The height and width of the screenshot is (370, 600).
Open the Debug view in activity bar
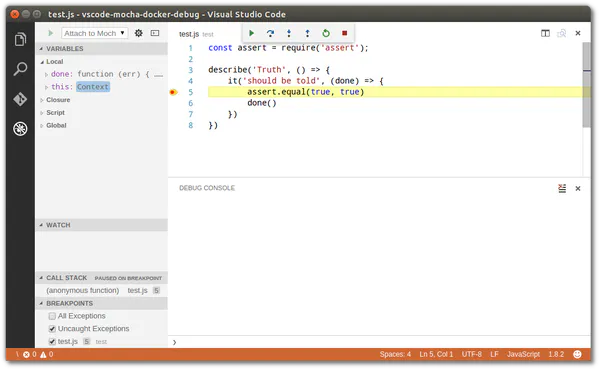coord(20,129)
